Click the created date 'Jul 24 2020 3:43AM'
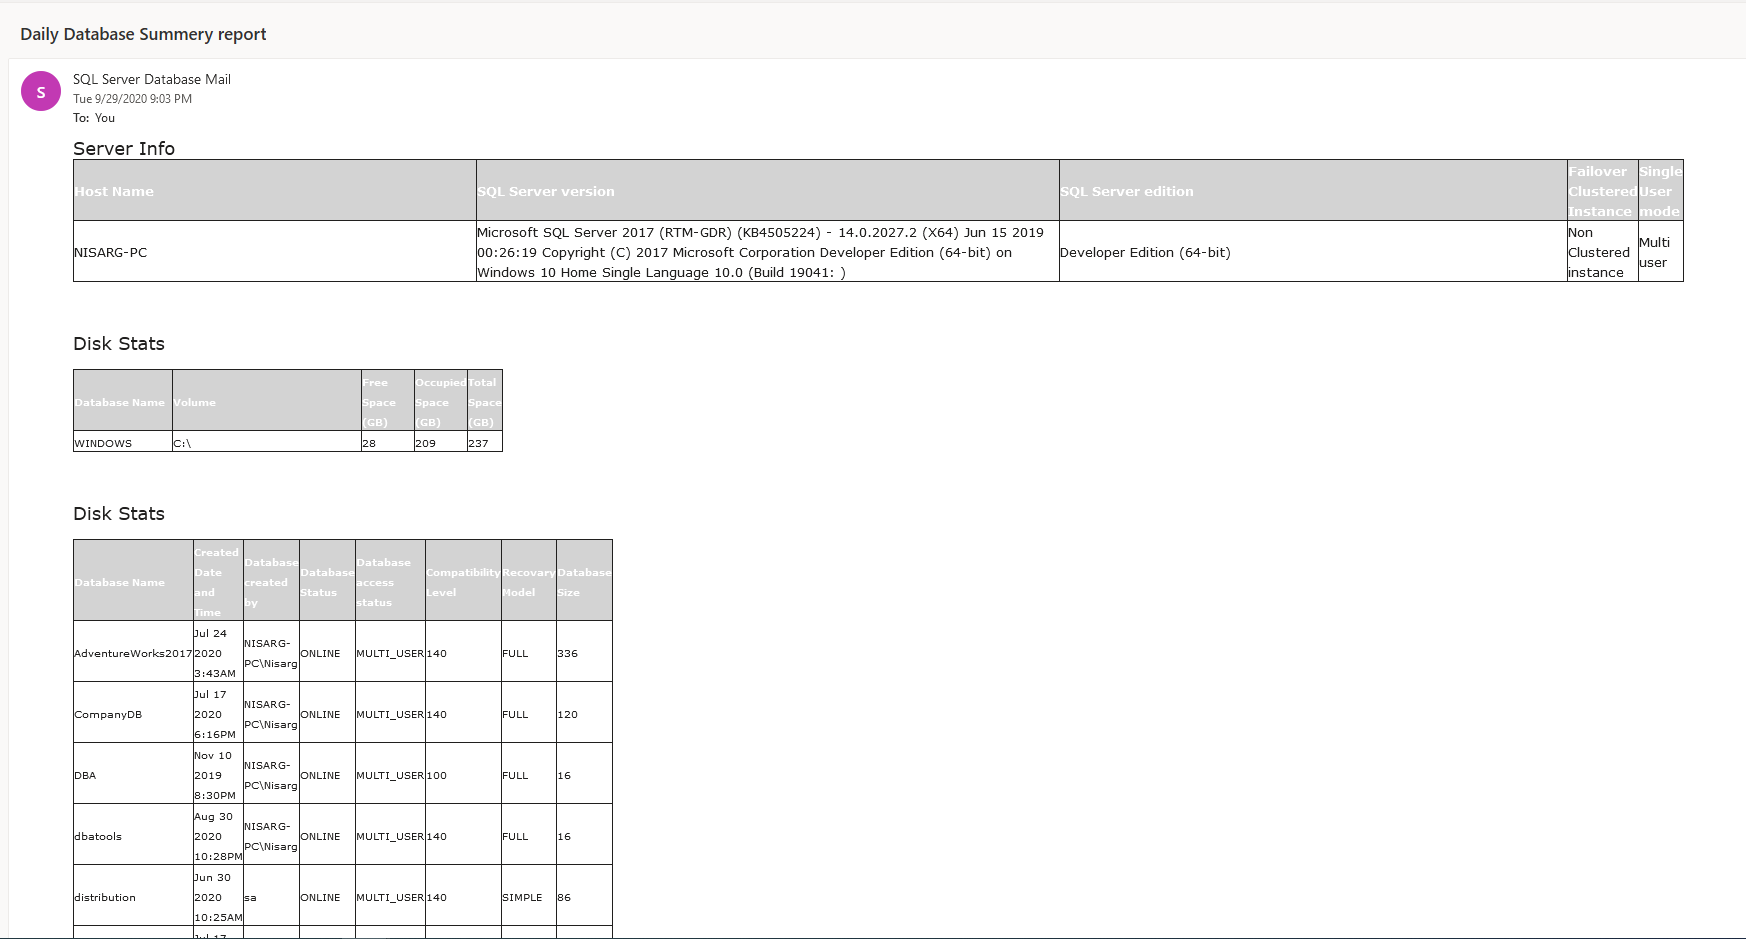This screenshot has height=939, width=1746. [218, 652]
